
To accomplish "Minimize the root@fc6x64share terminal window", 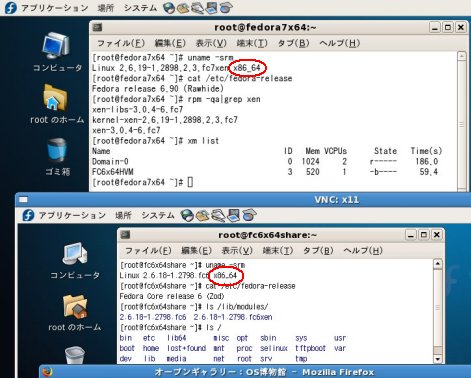I will [x=411, y=235].
